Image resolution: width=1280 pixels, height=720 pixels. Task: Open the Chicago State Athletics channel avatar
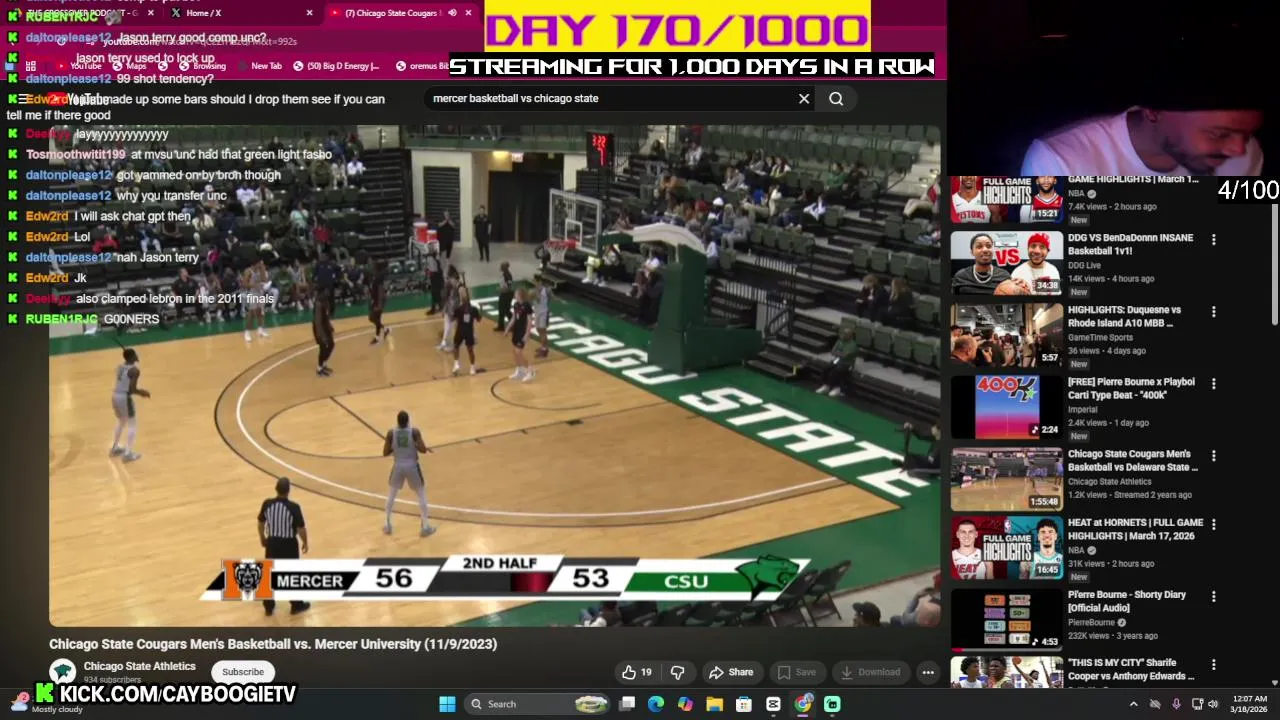click(63, 672)
